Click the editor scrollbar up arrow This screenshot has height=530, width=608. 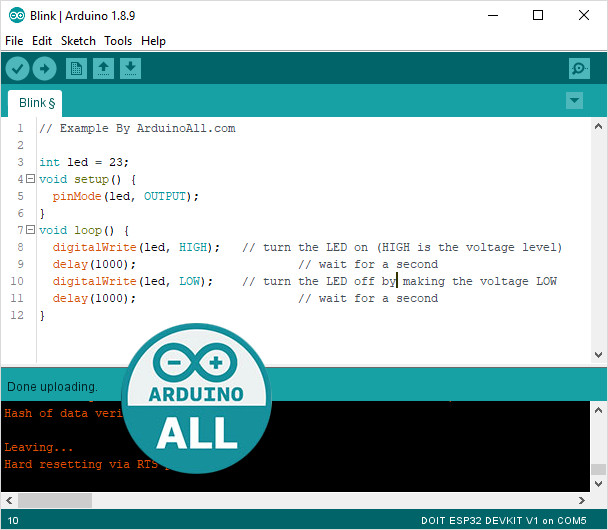point(598,126)
